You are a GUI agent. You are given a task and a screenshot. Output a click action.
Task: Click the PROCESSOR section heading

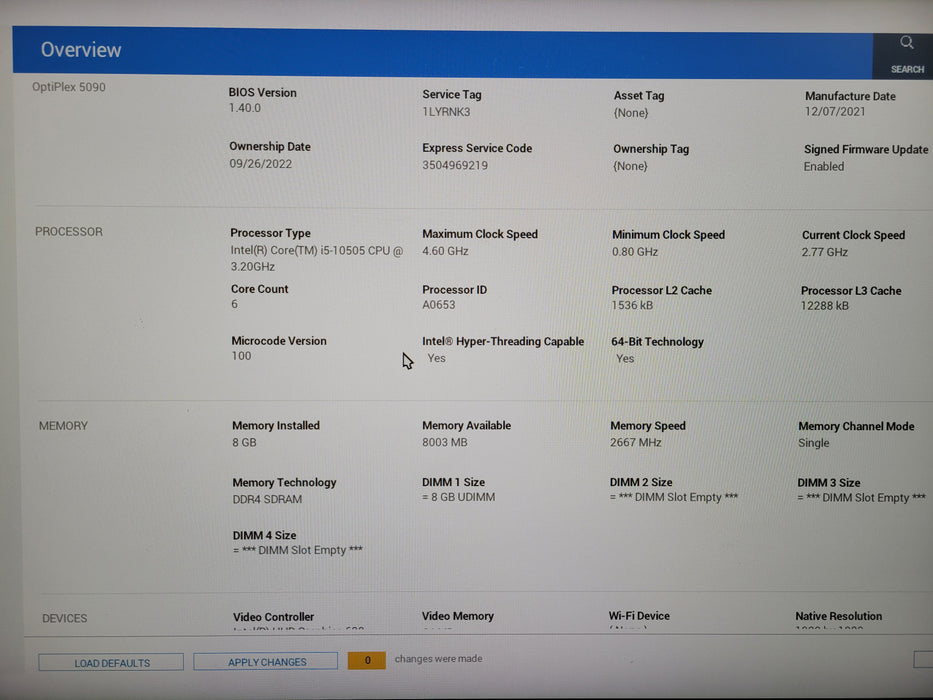[x=68, y=232]
